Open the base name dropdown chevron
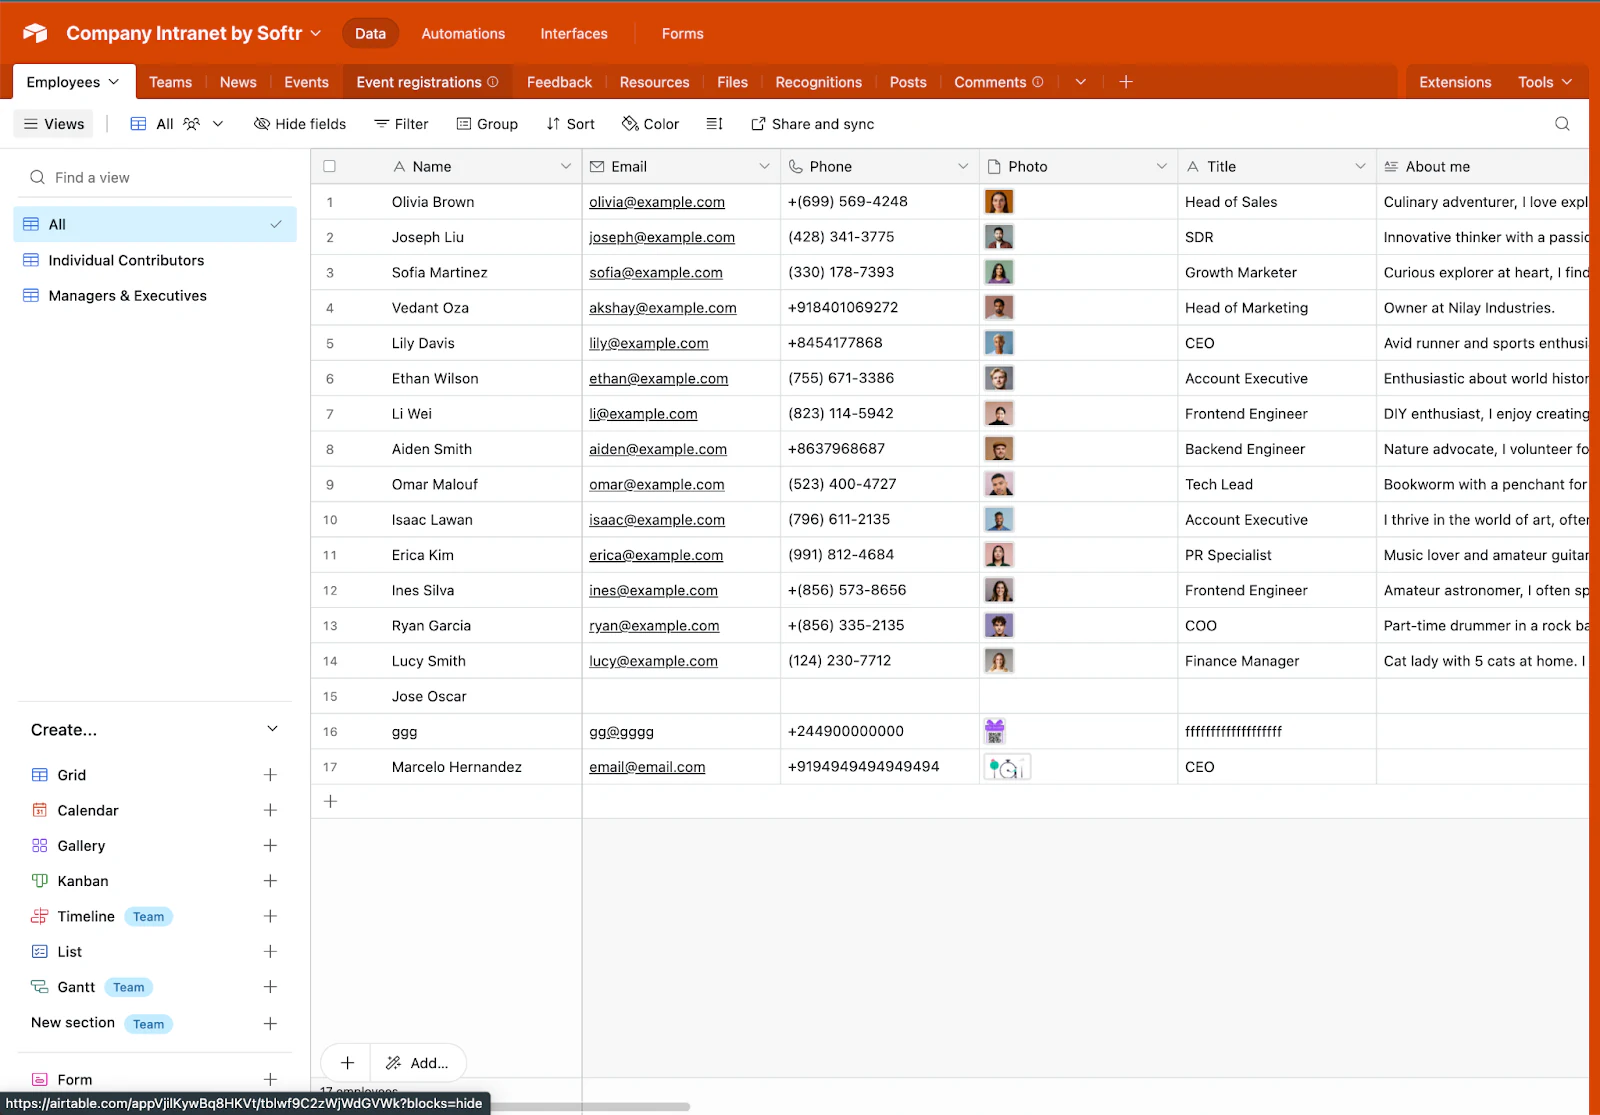The width and height of the screenshot is (1600, 1115). coord(316,33)
